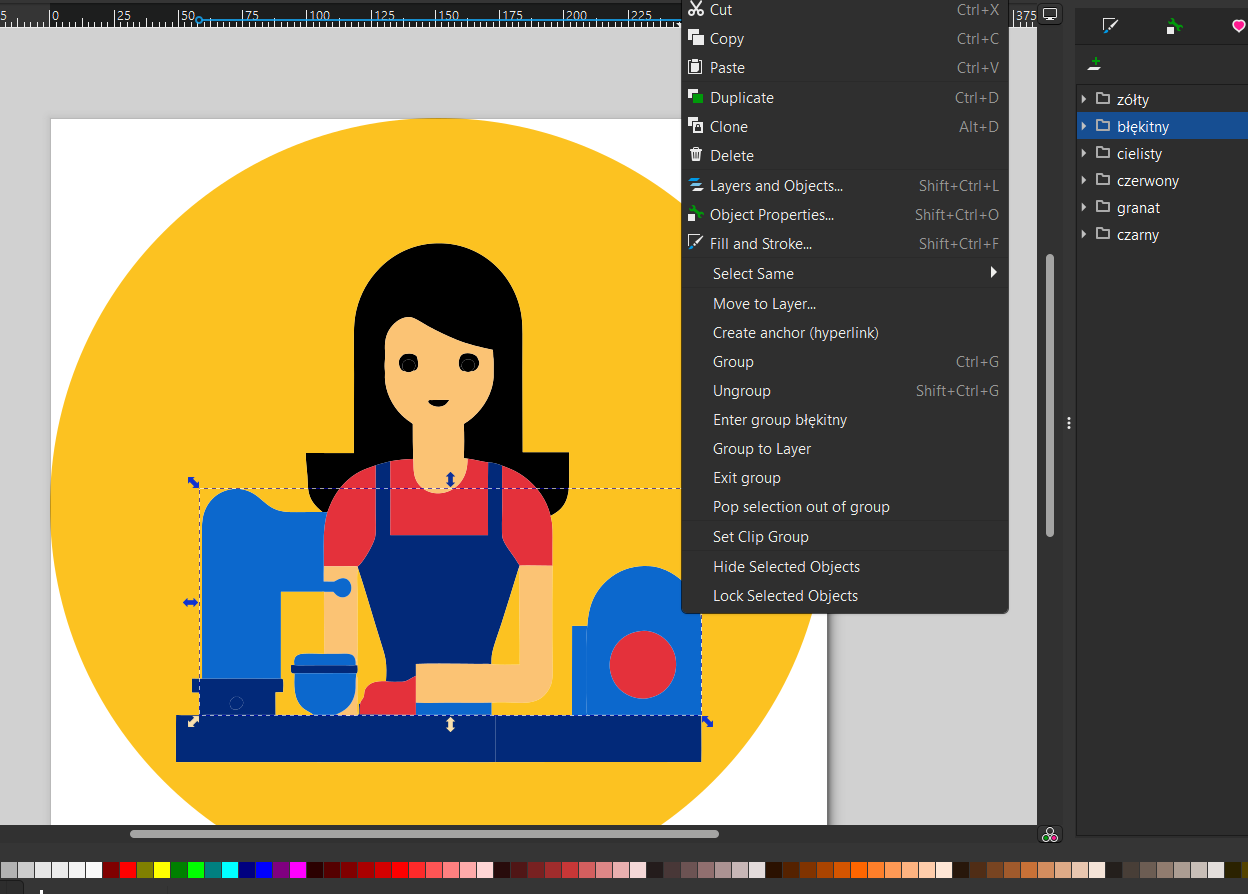Screen dimensions: 1248x894
Task: Choose Copy from the context menu
Action: [845, 39]
